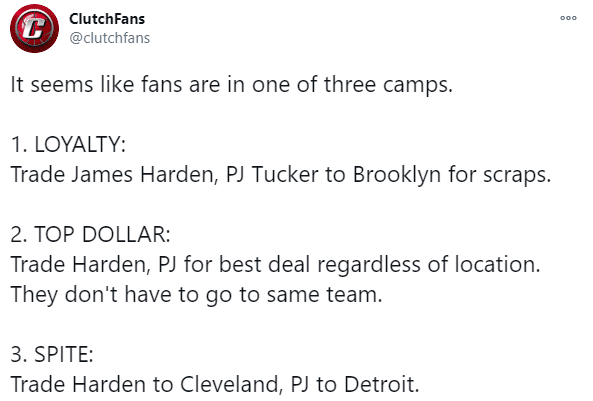Click 'PJ Tucker' in the loyalty line

click(272, 175)
